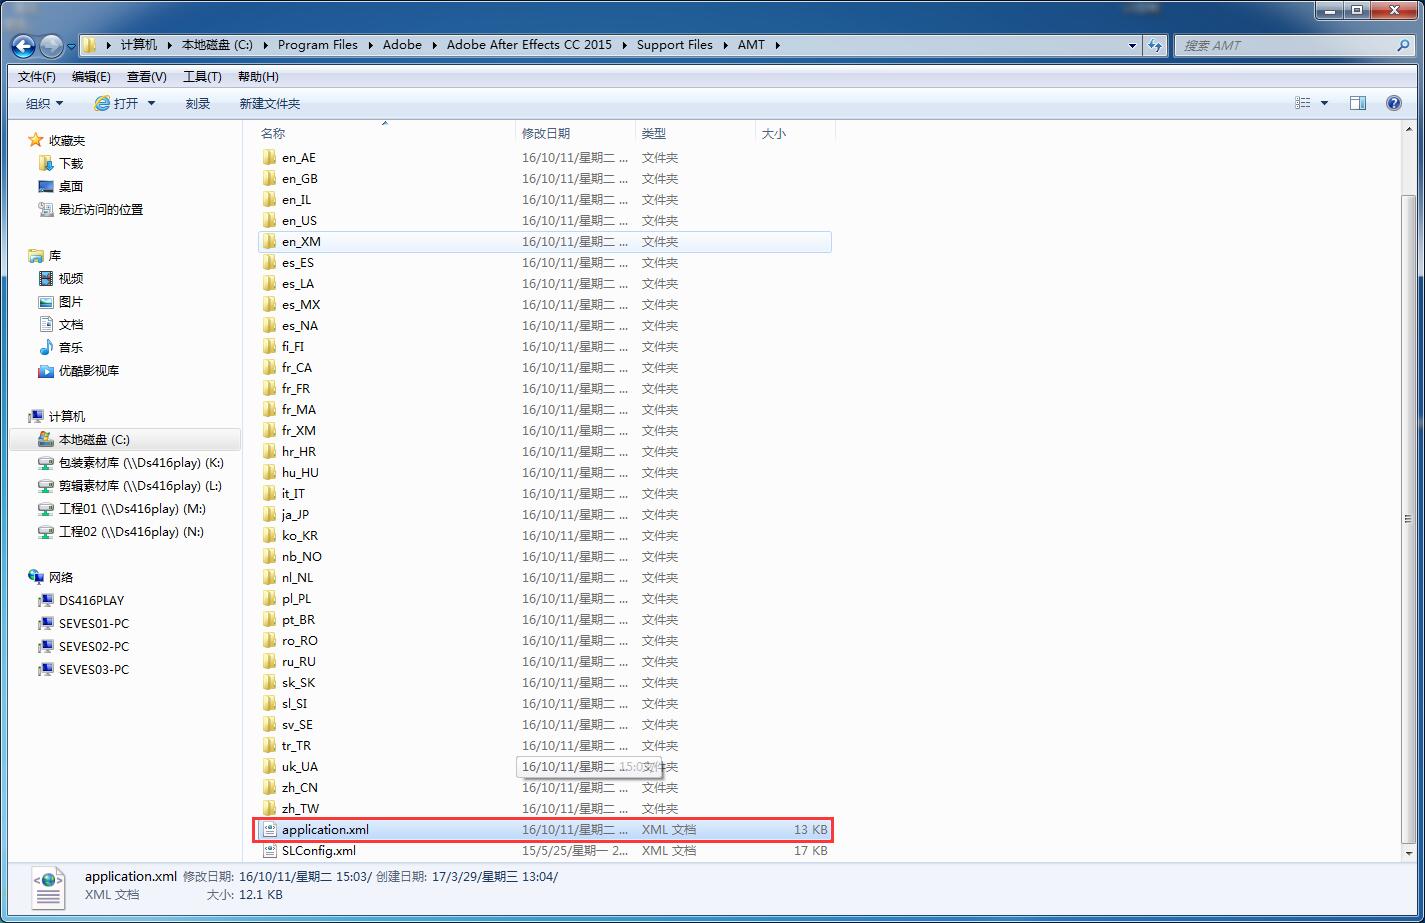The image size is (1425, 923).
Task: Click the help question mark icon
Action: click(x=1394, y=103)
